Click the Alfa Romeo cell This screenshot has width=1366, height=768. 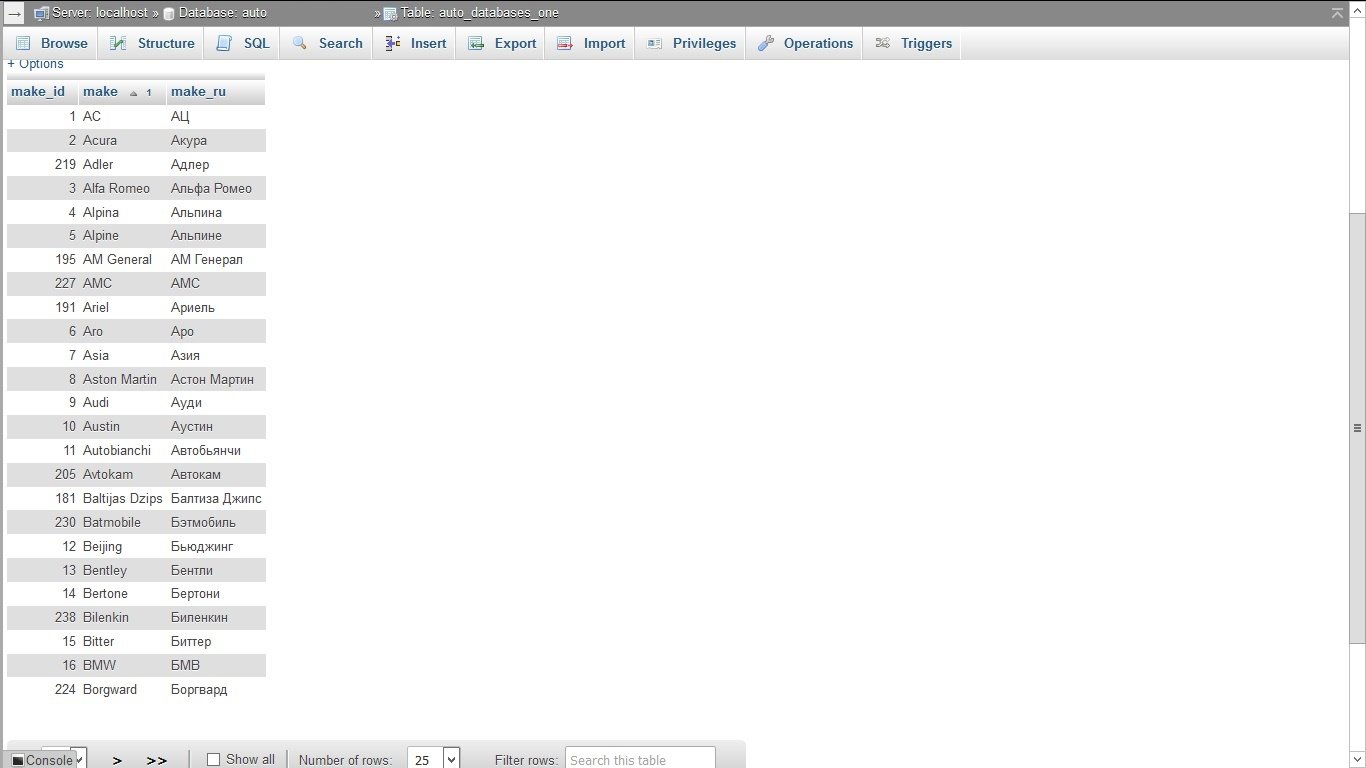[122, 189]
